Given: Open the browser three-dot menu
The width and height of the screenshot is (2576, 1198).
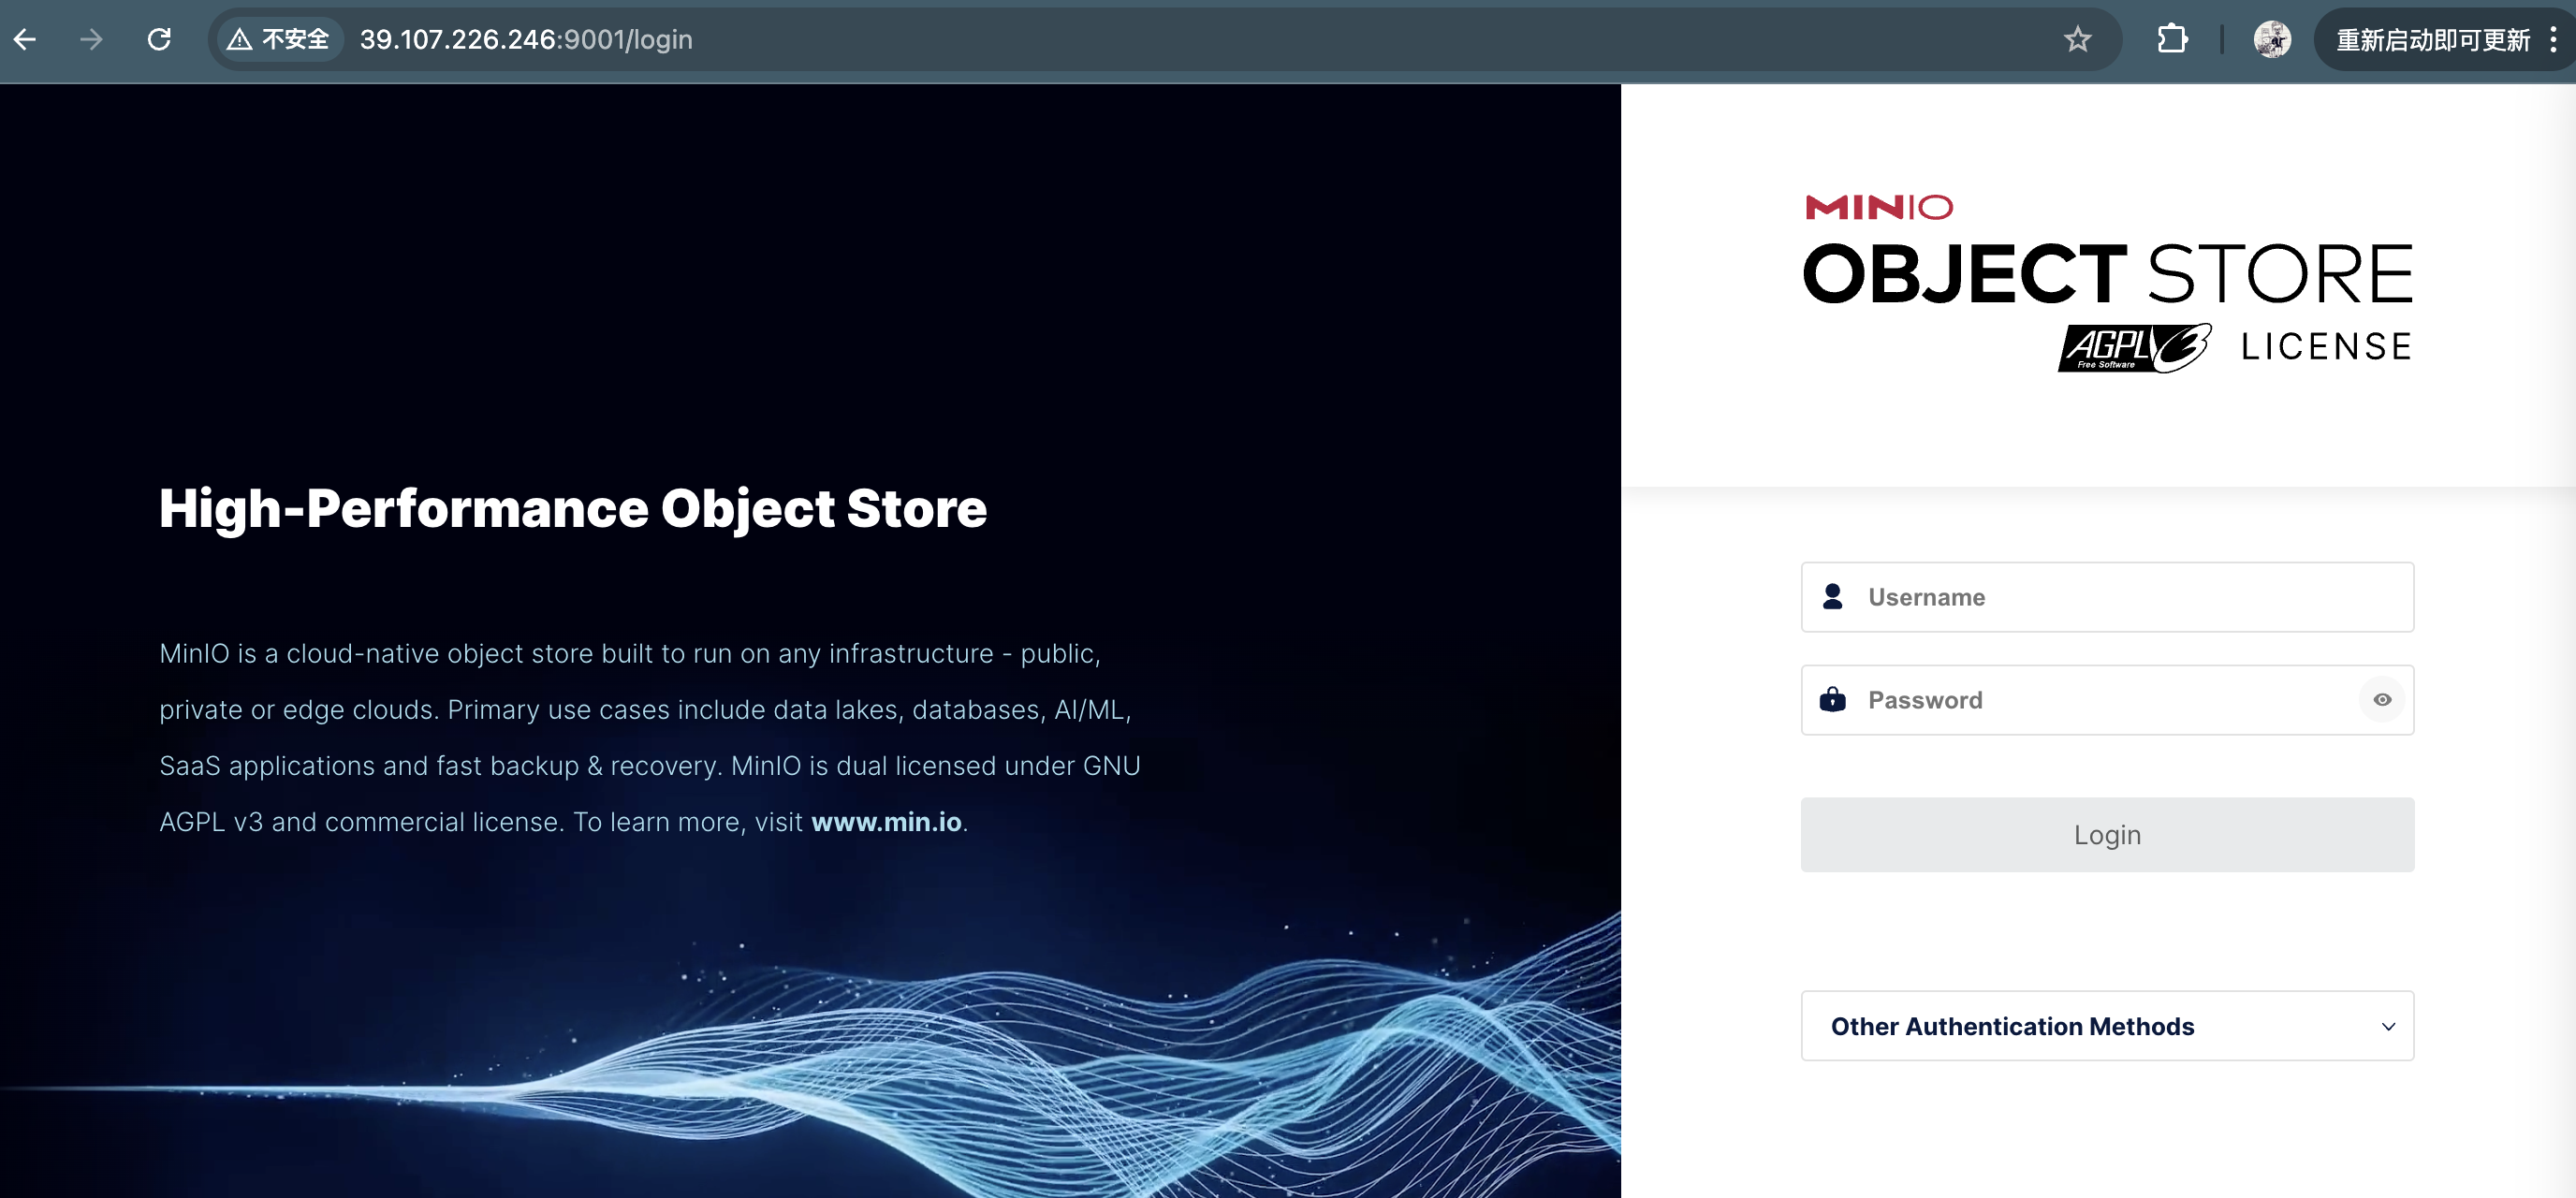Looking at the screenshot, I should point(2553,39).
